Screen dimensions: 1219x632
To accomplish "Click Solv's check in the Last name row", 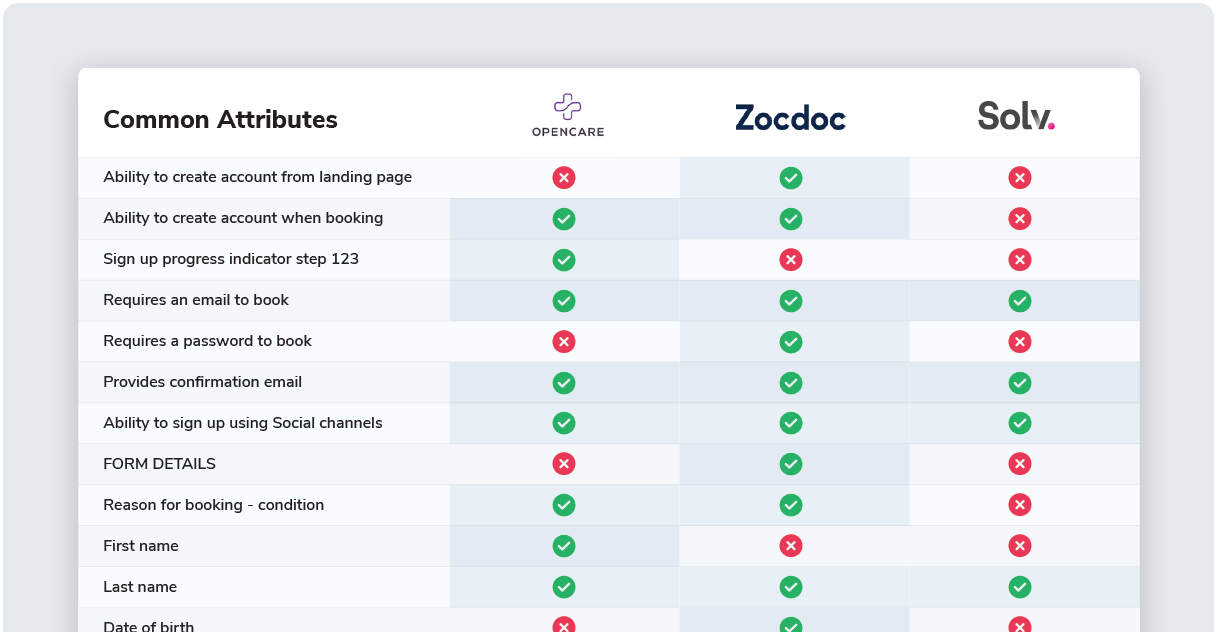I will [1020, 587].
